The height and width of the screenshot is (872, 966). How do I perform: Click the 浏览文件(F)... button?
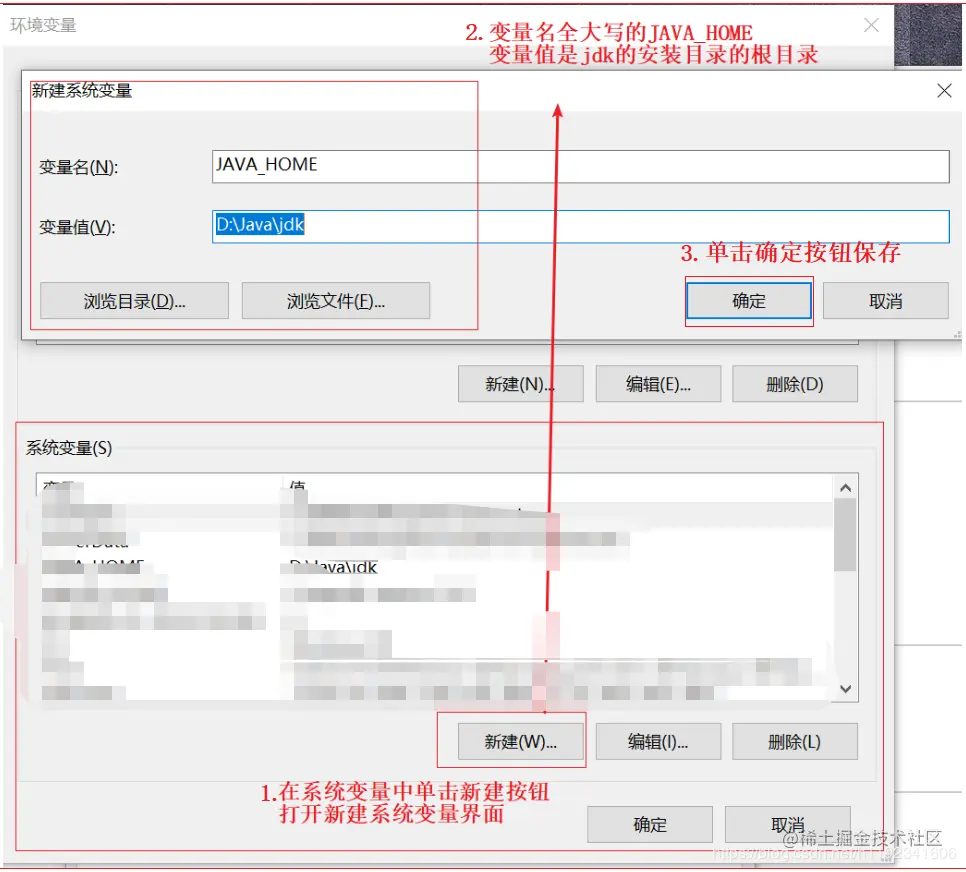click(x=335, y=300)
